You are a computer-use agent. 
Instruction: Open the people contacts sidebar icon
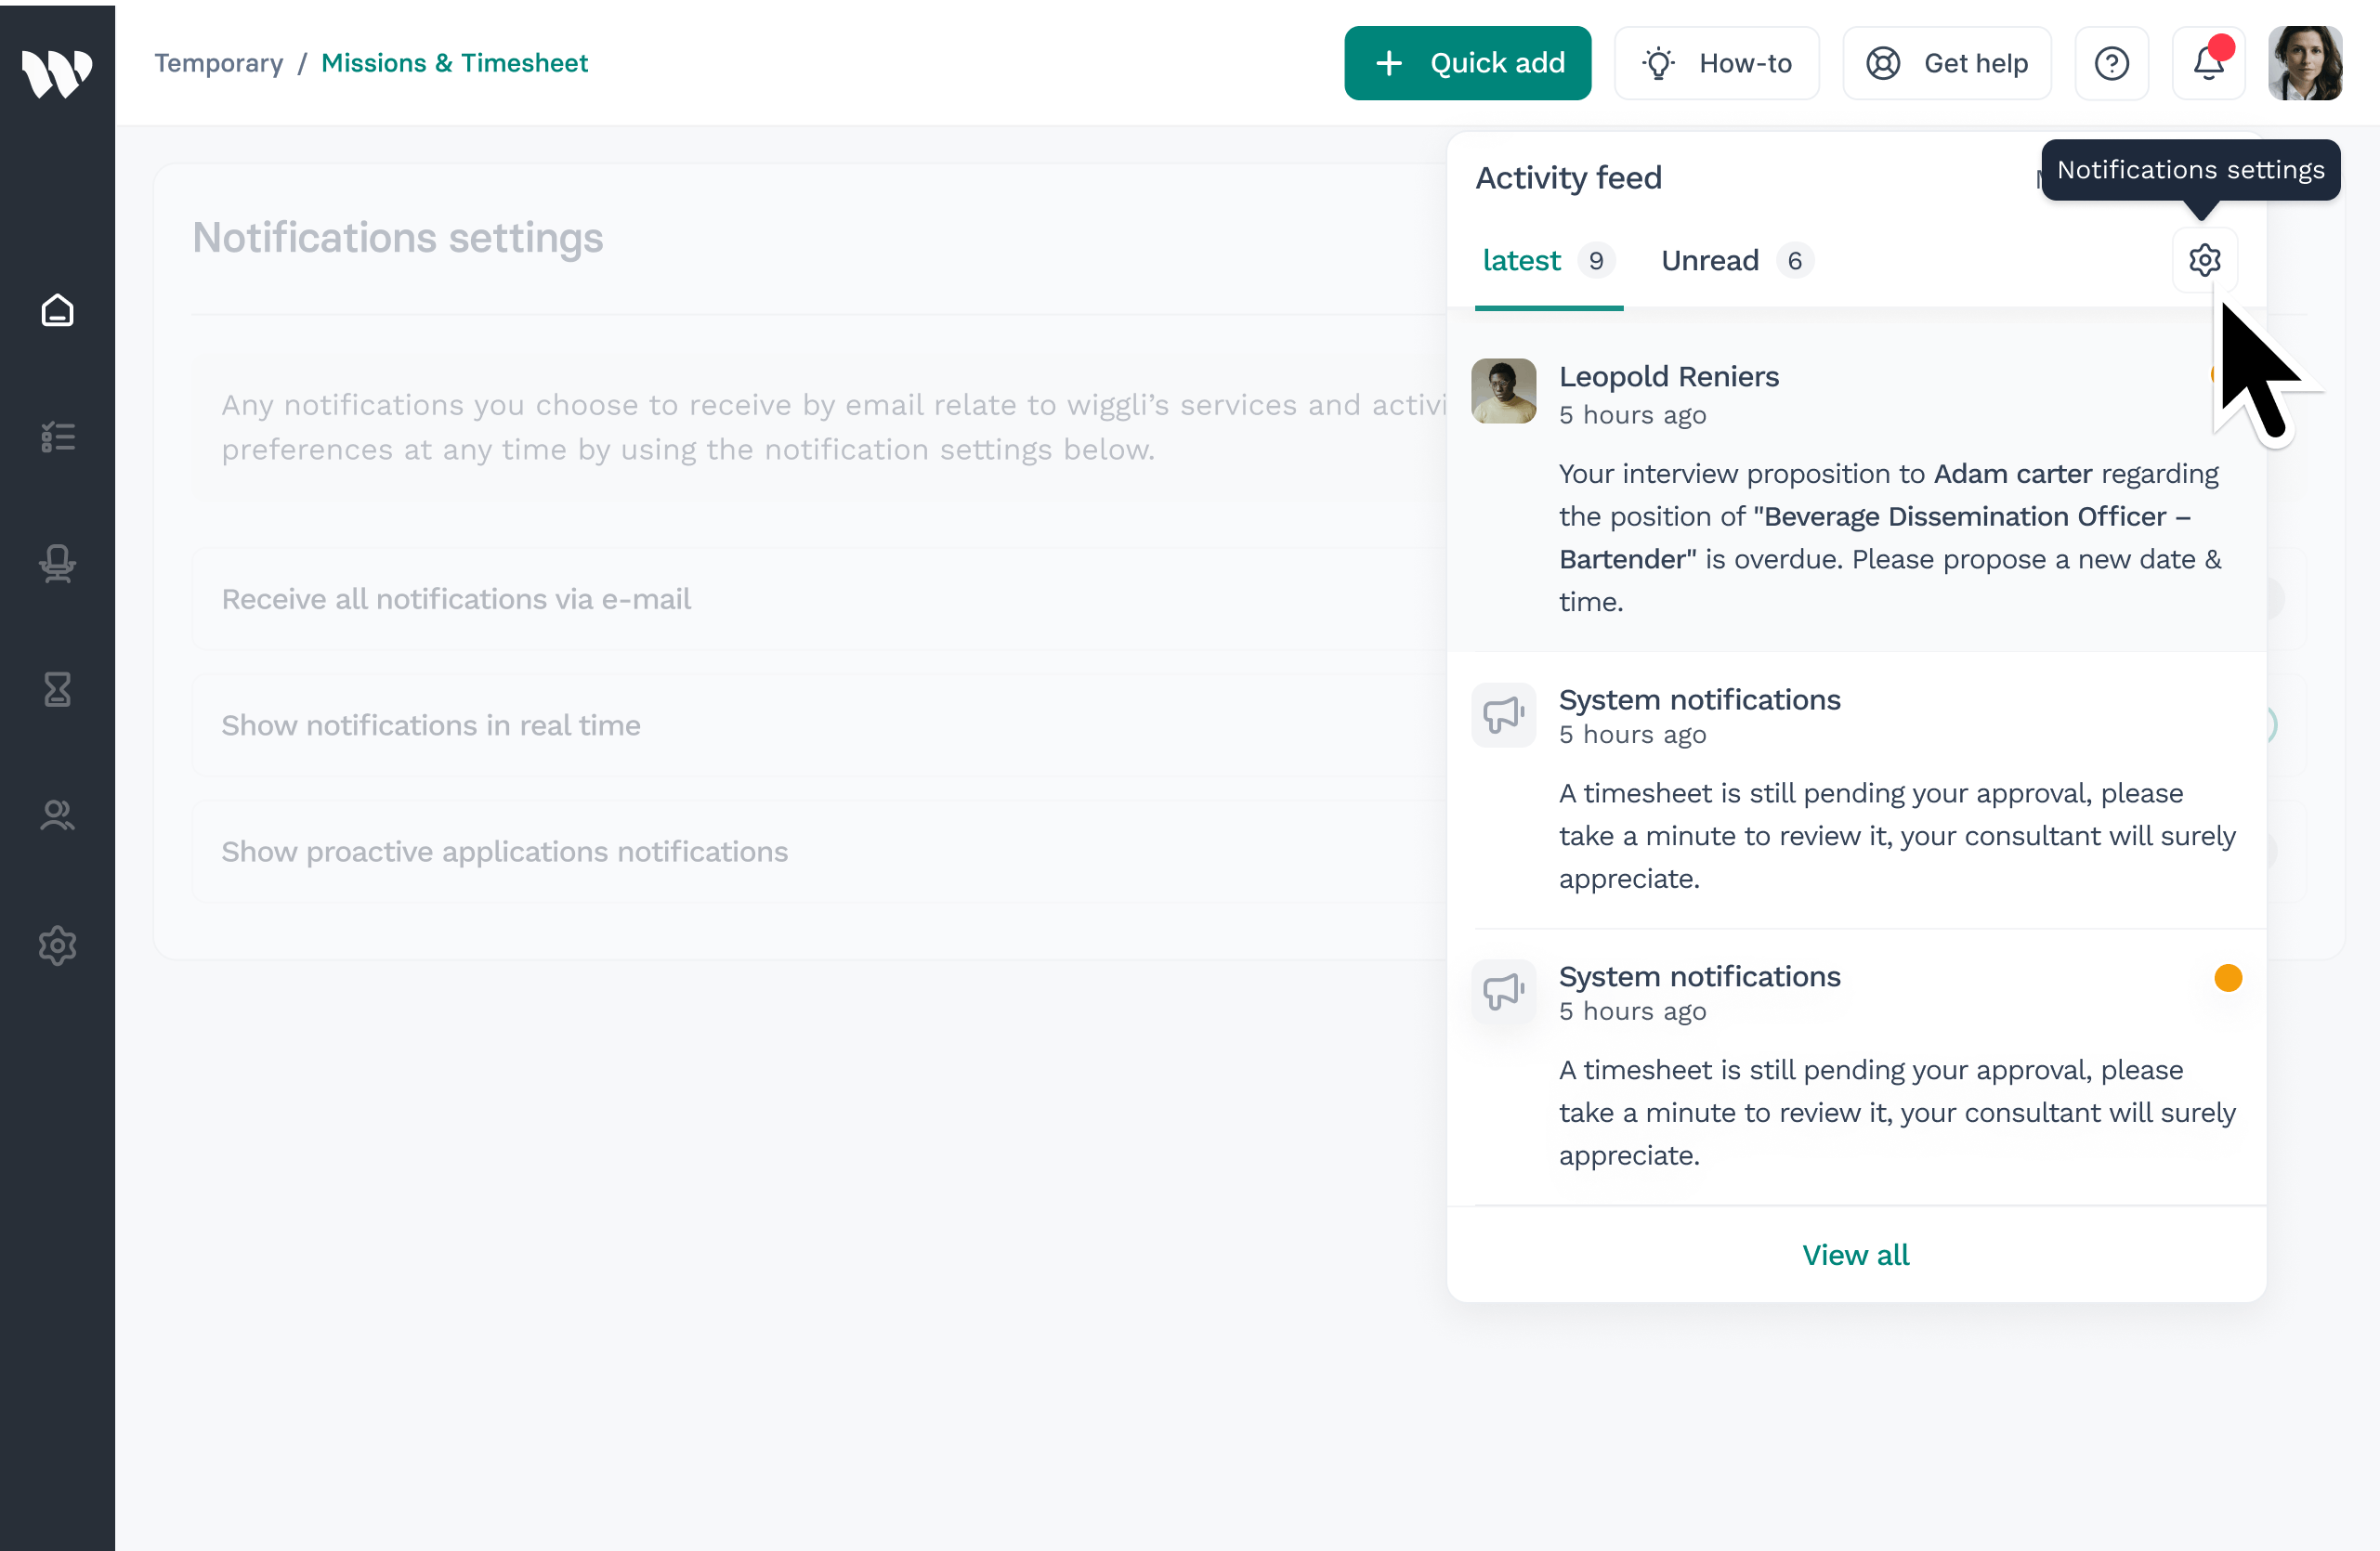coord(57,815)
